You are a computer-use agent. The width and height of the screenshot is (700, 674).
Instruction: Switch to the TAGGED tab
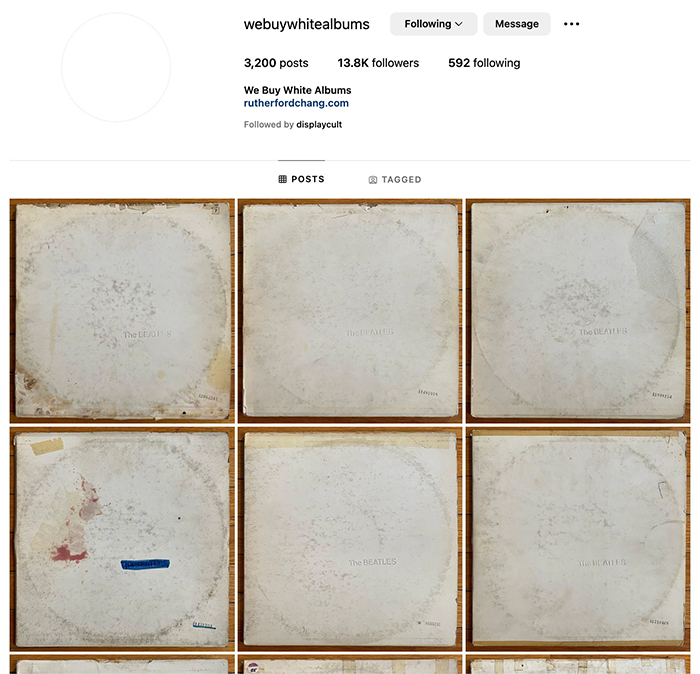(395, 179)
